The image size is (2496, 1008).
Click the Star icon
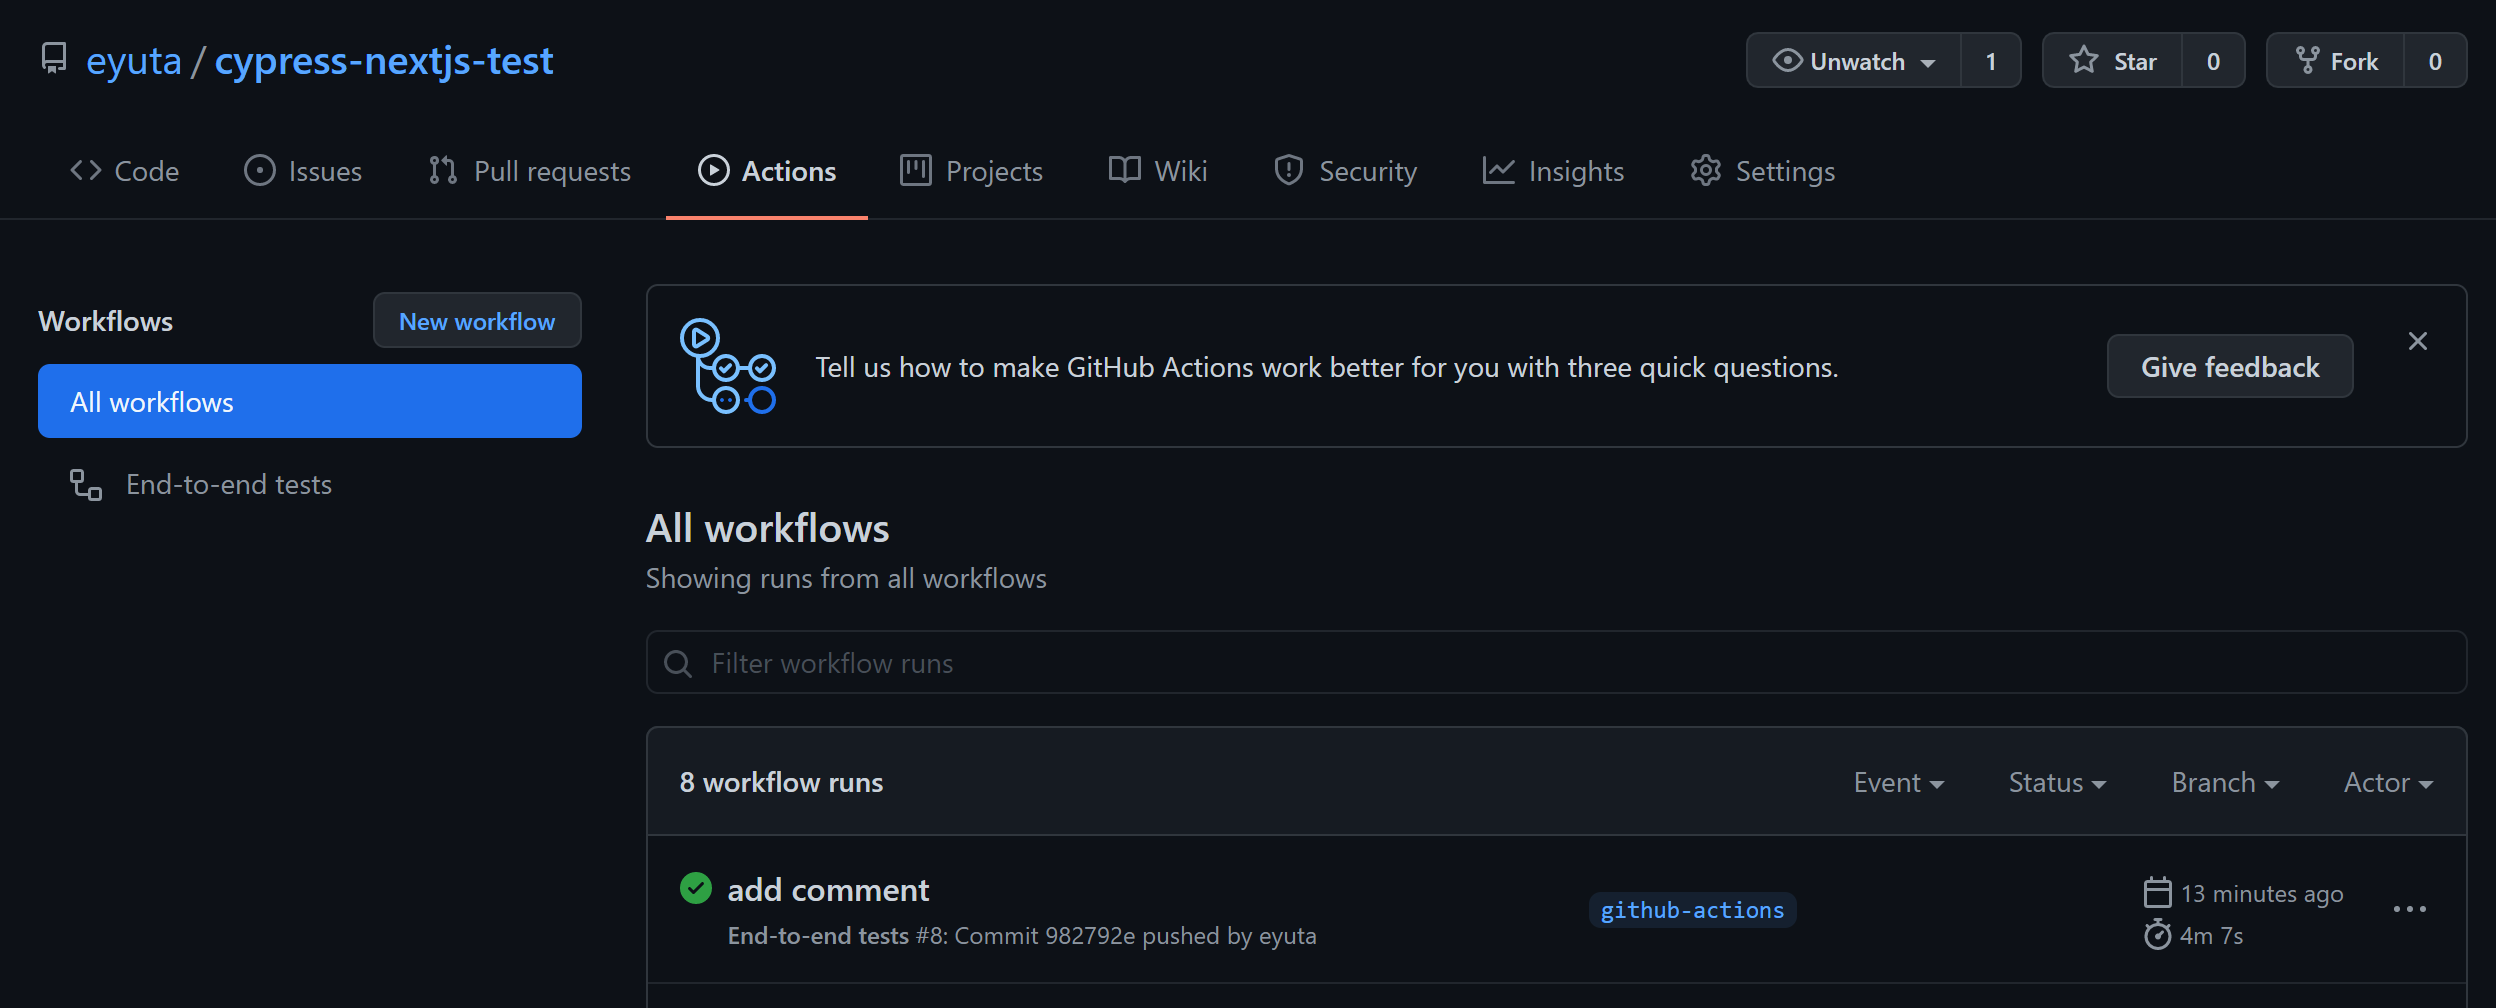[2084, 60]
